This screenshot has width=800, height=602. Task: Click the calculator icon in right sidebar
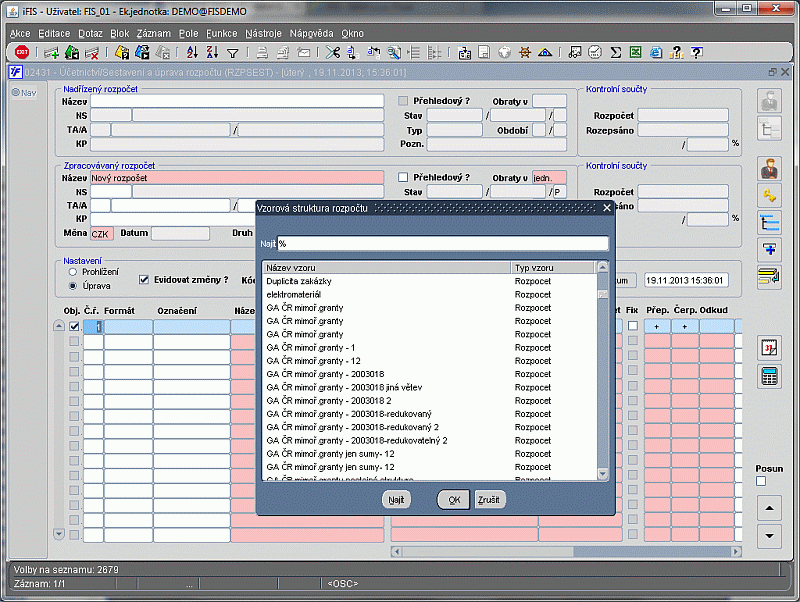coord(770,376)
